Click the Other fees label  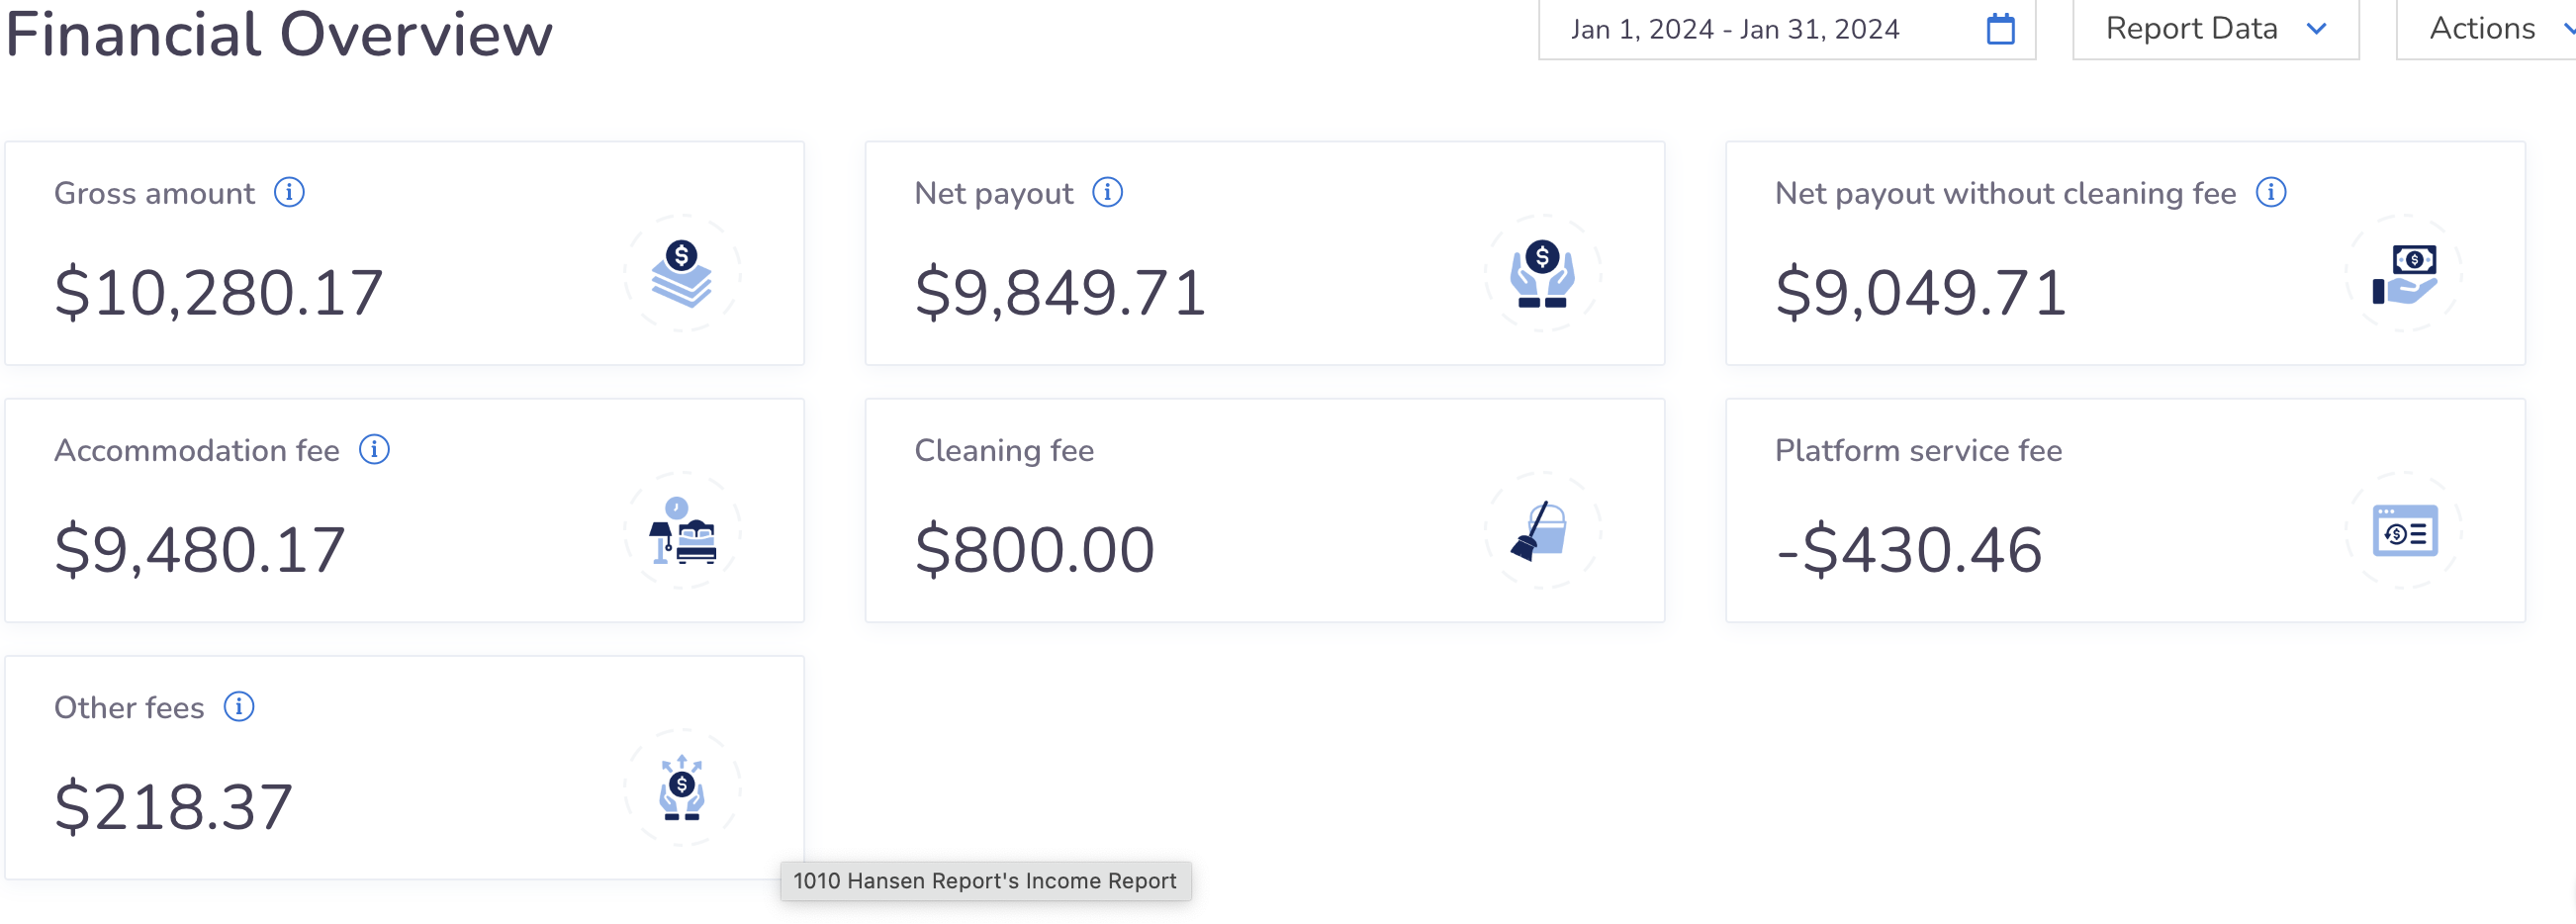(x=129, y=707)
